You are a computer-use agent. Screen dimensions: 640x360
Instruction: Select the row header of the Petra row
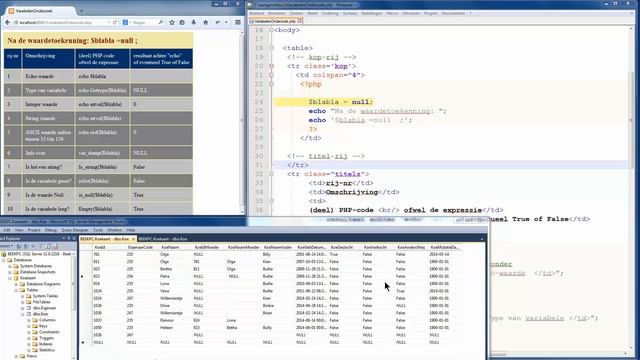pos(85,276)
